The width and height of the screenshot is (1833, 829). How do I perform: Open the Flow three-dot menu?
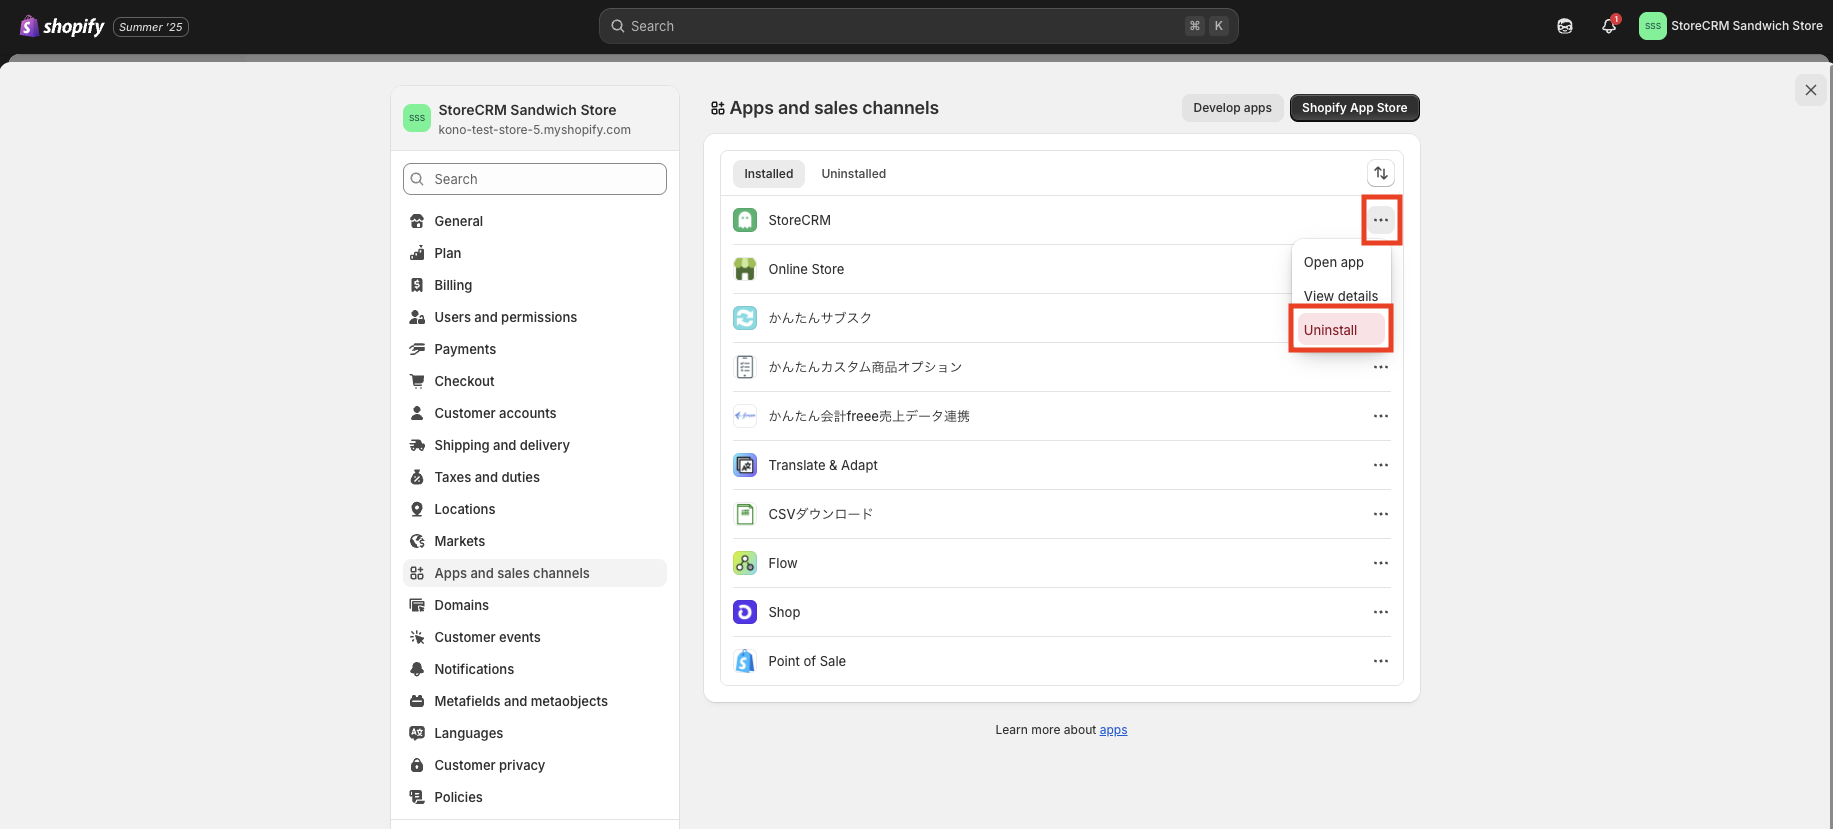tap(1381, 563)
